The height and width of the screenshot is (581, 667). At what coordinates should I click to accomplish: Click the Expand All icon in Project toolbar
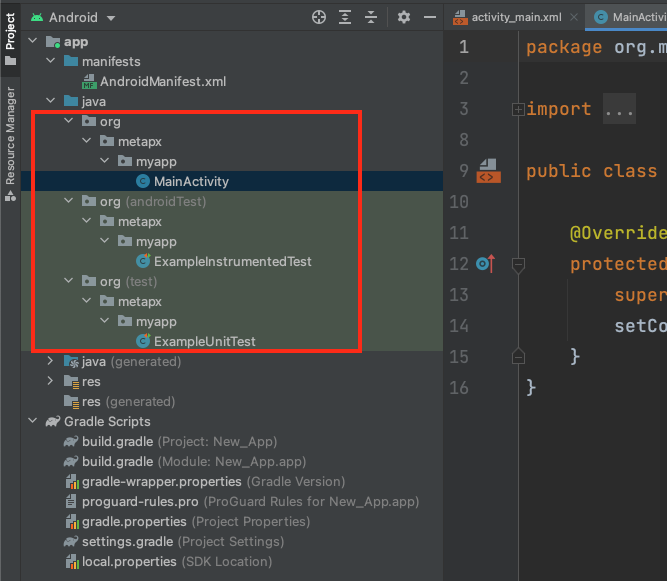[345, 17]
